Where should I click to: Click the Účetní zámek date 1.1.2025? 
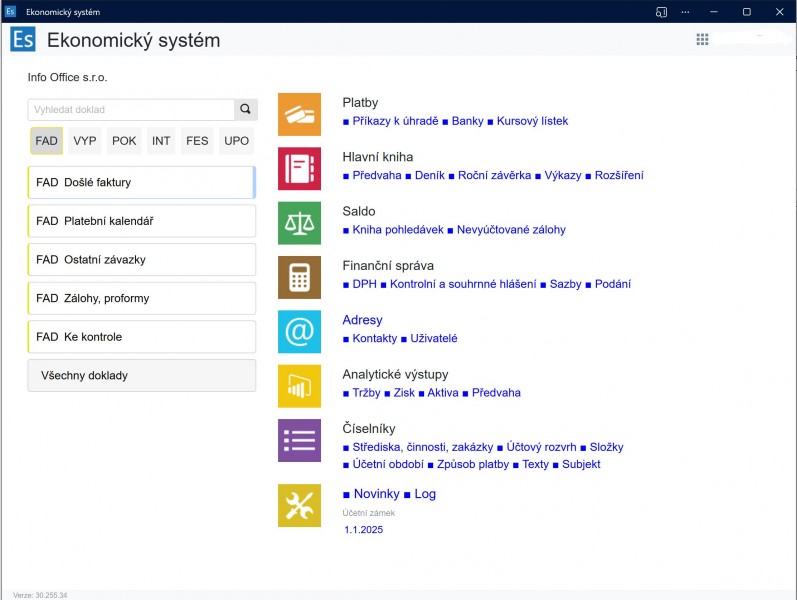pos(363,530)
